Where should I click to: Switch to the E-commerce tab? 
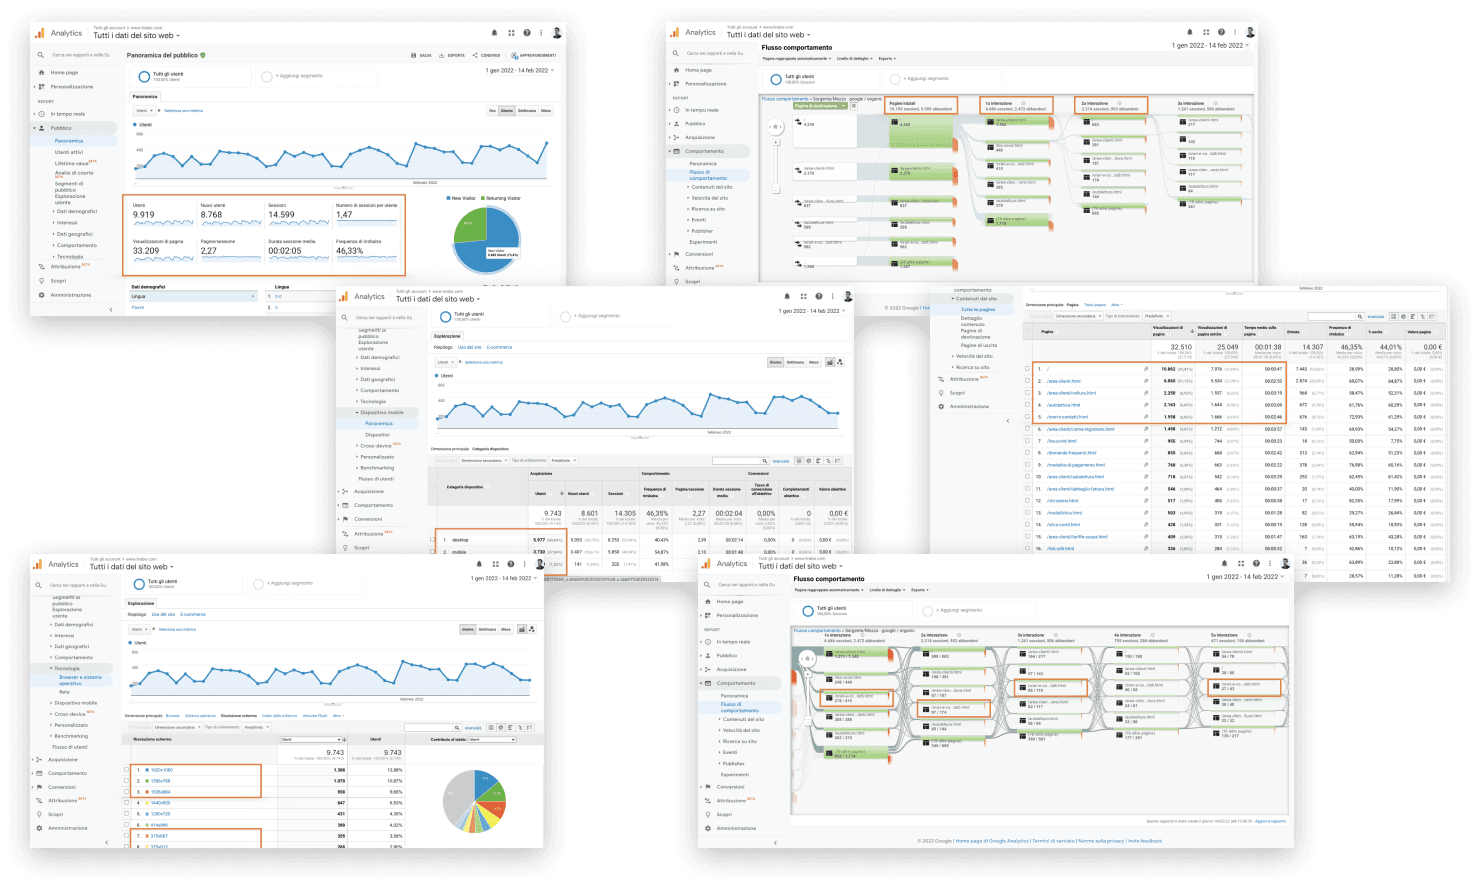tap(499, 347)
